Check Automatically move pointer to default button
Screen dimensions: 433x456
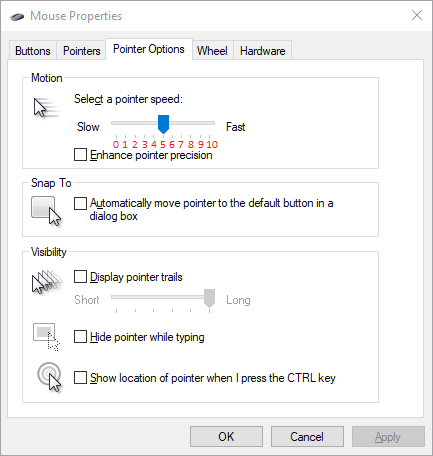pyautogui.click(x=80, y=203)
